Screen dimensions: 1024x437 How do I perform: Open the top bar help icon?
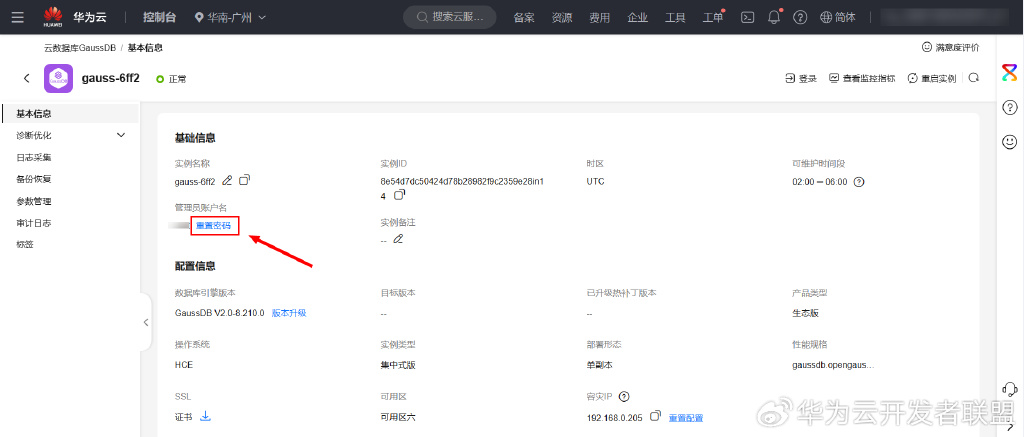coord(801,18)
